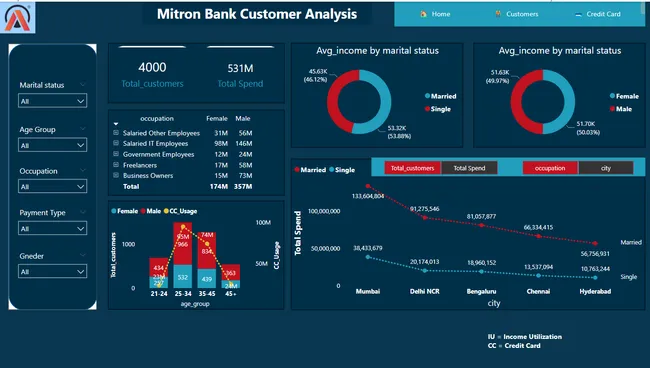Expand the Salaried IT Employees row
Image resolution: width=650 pixels, height=368 pixels.
[x=116, y=143]
